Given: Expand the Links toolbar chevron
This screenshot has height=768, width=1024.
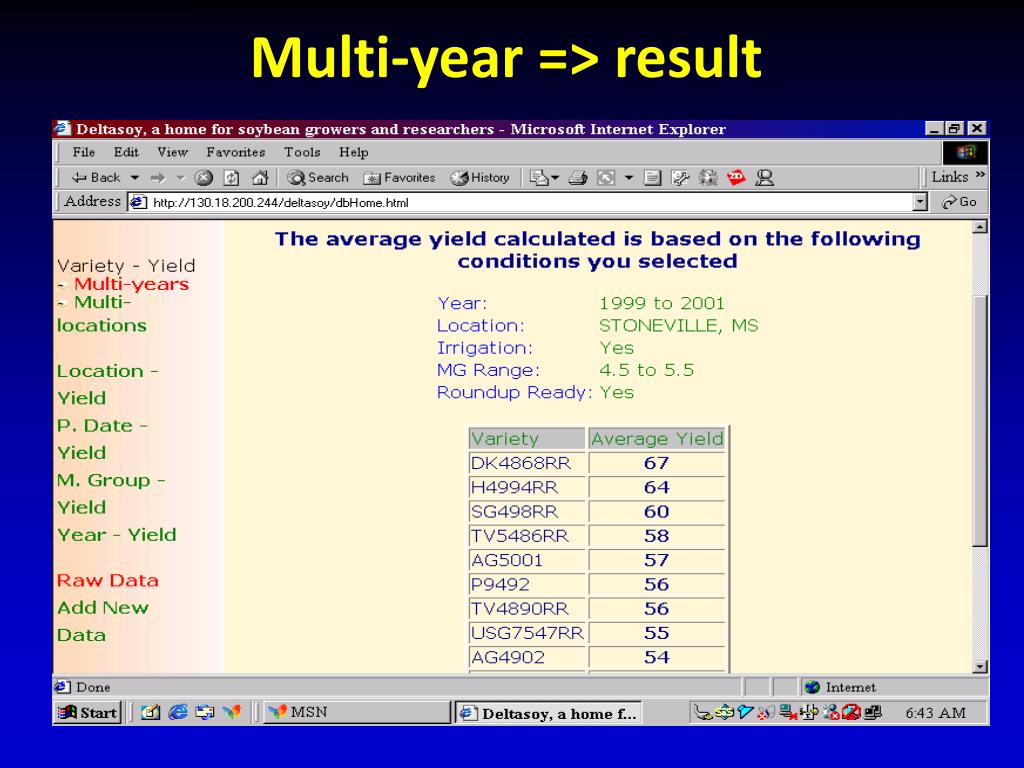Looking at the screenshot, I should tap(980, 175).
